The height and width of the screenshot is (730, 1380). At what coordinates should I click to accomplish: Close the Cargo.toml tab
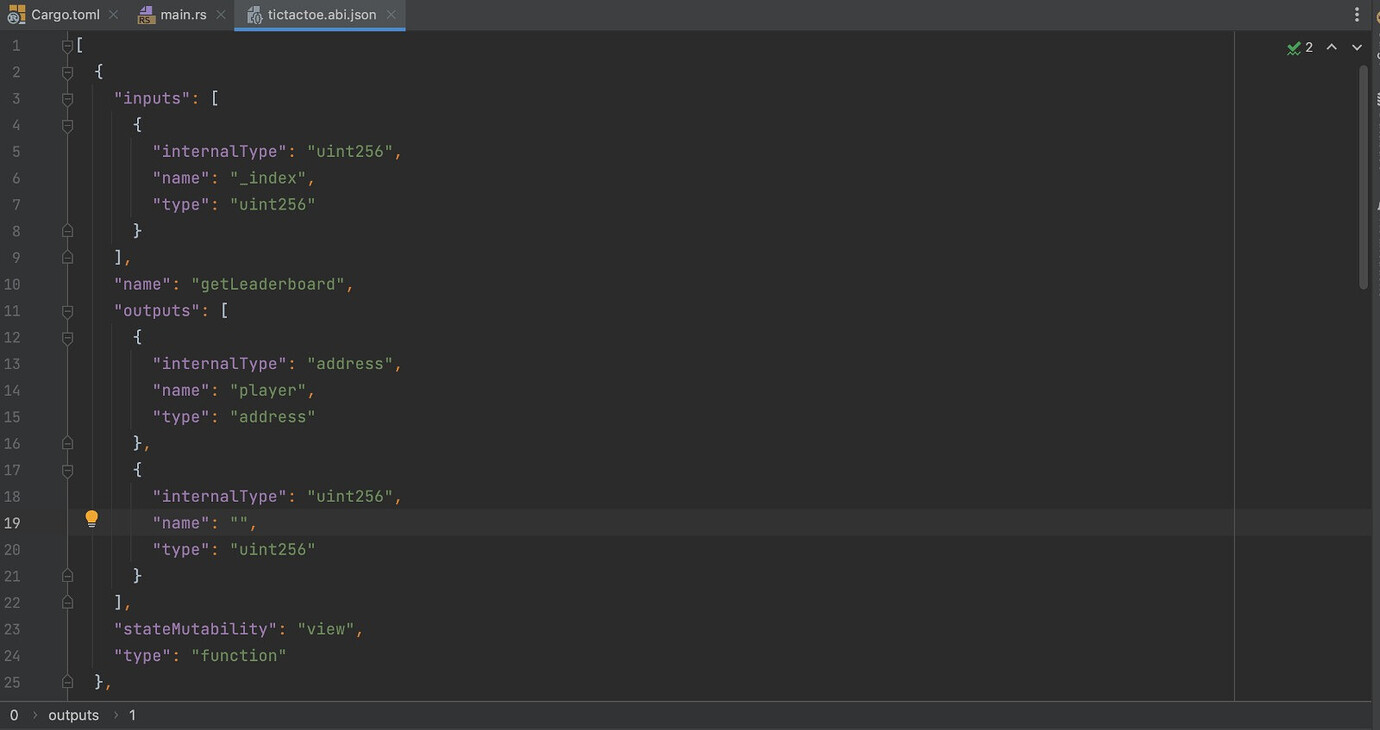113,15
